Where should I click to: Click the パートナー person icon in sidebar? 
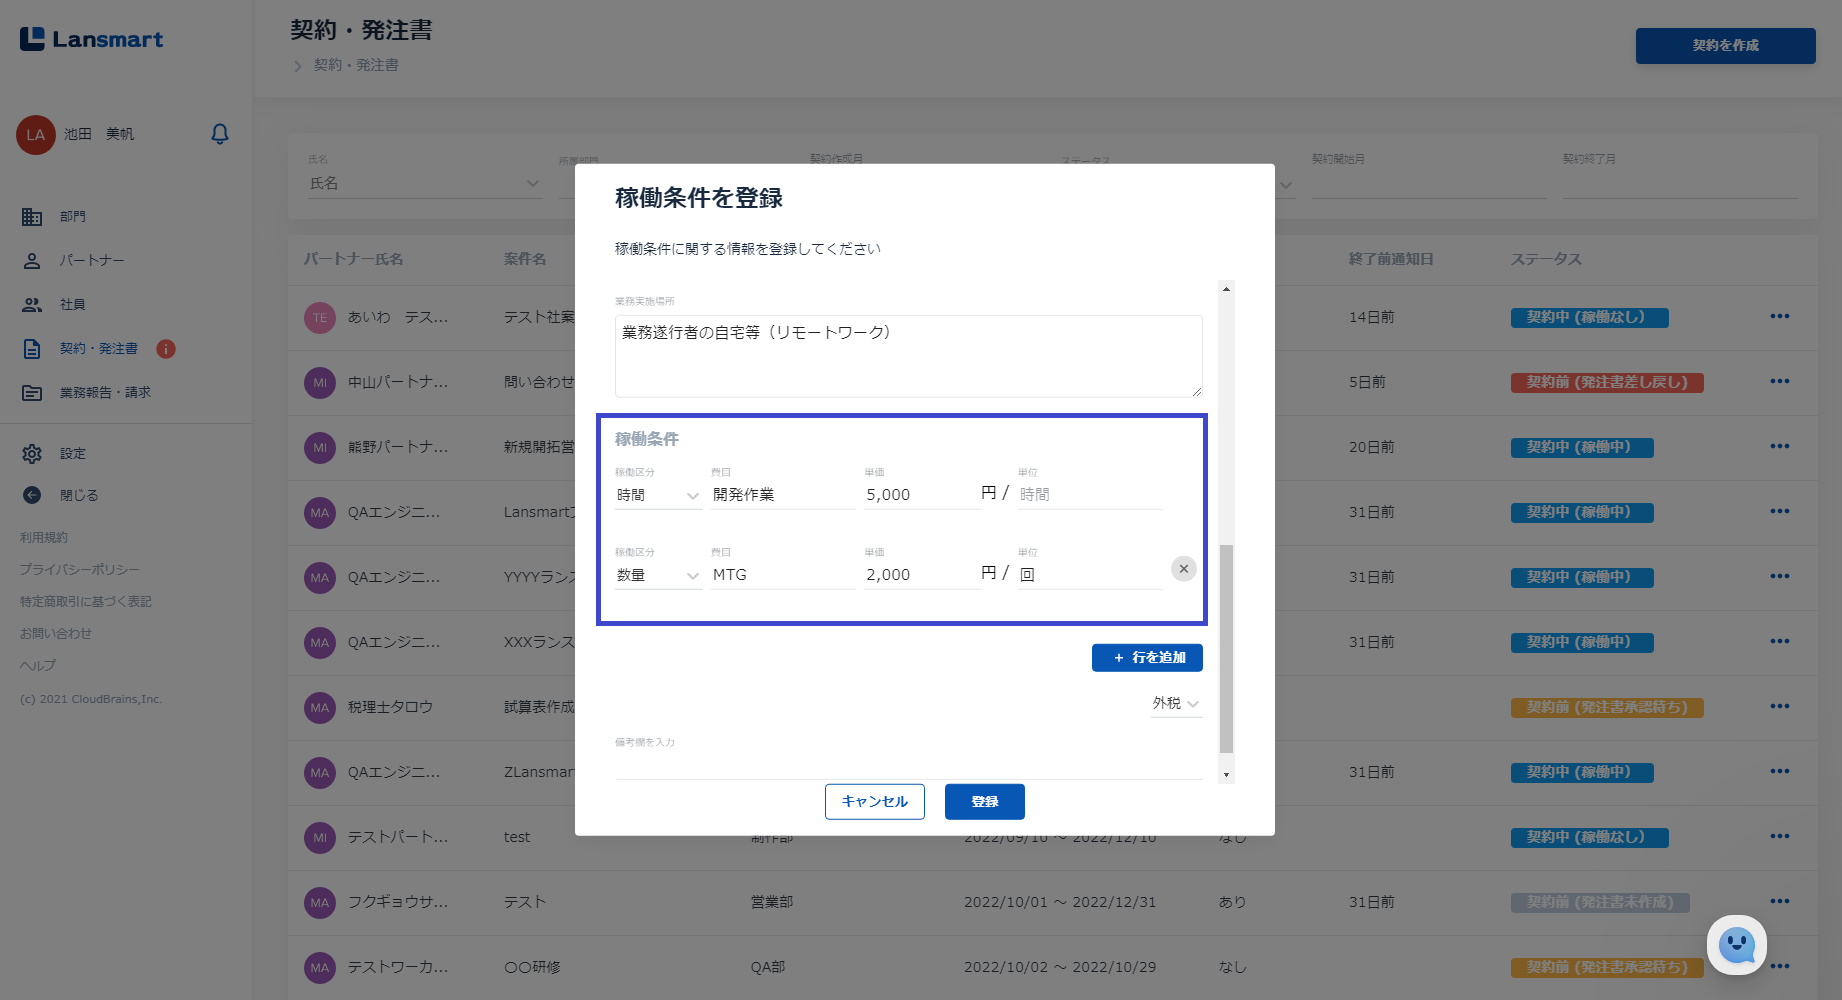32,261
